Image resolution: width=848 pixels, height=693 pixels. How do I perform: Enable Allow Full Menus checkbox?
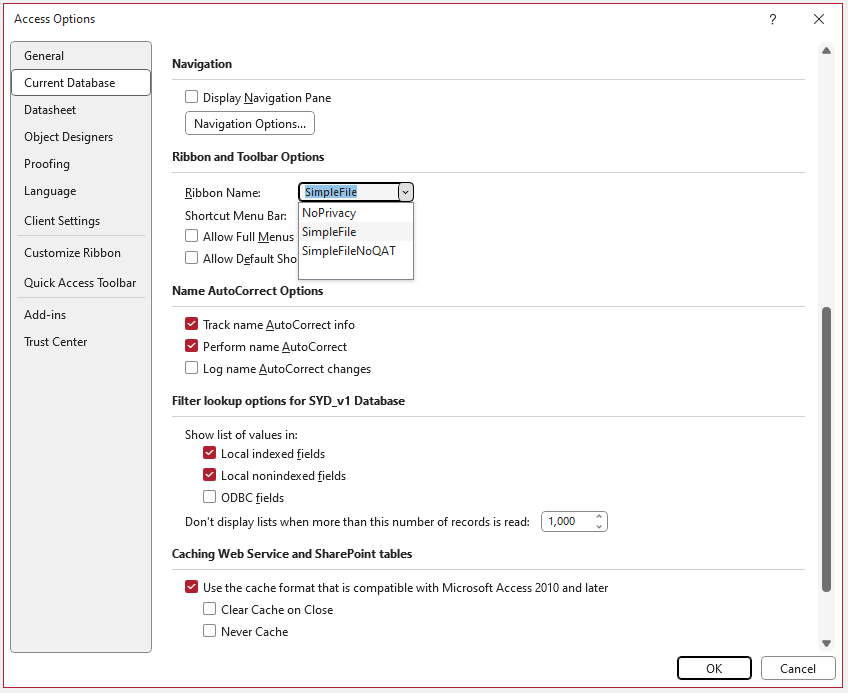191,236
